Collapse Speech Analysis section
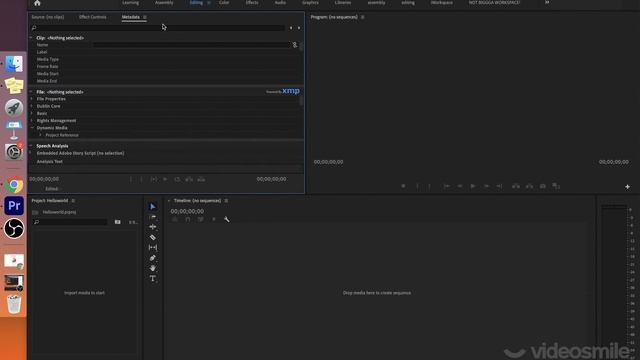Viewport: 640px width, 360px height. pyautogui.click(x=31, y=146)
